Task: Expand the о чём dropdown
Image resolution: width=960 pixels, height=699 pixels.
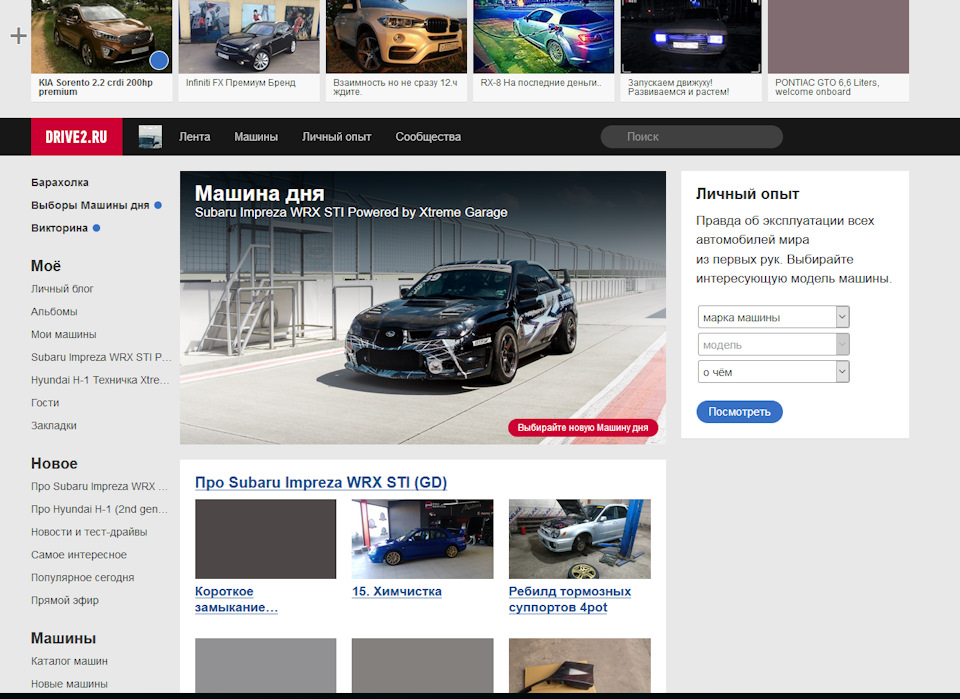Action: [773, 372]
